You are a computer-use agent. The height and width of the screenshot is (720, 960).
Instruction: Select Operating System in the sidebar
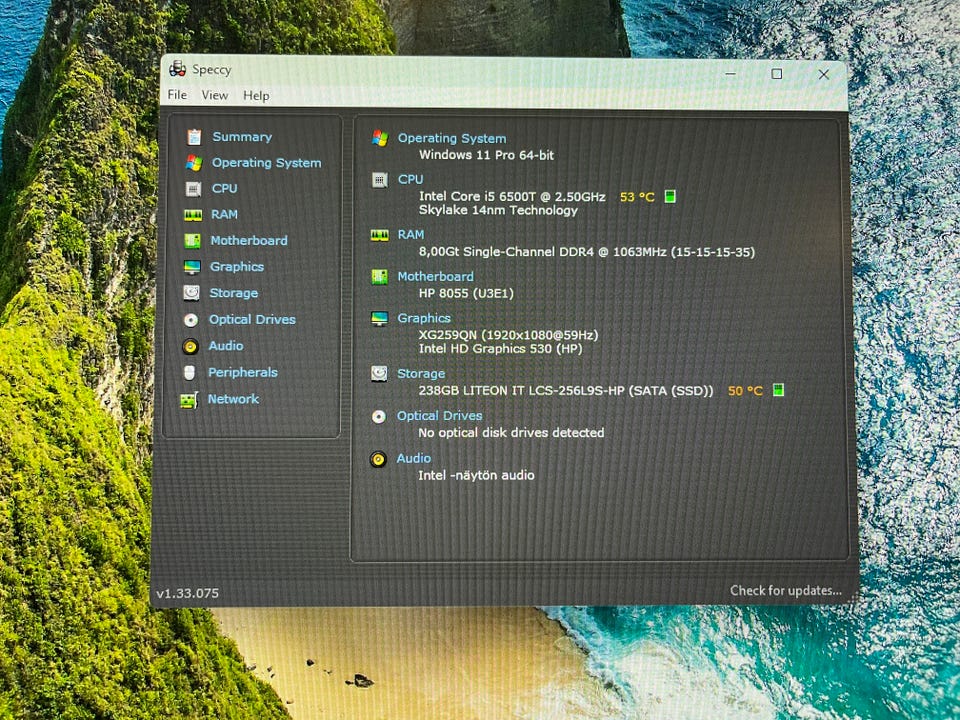266,163
